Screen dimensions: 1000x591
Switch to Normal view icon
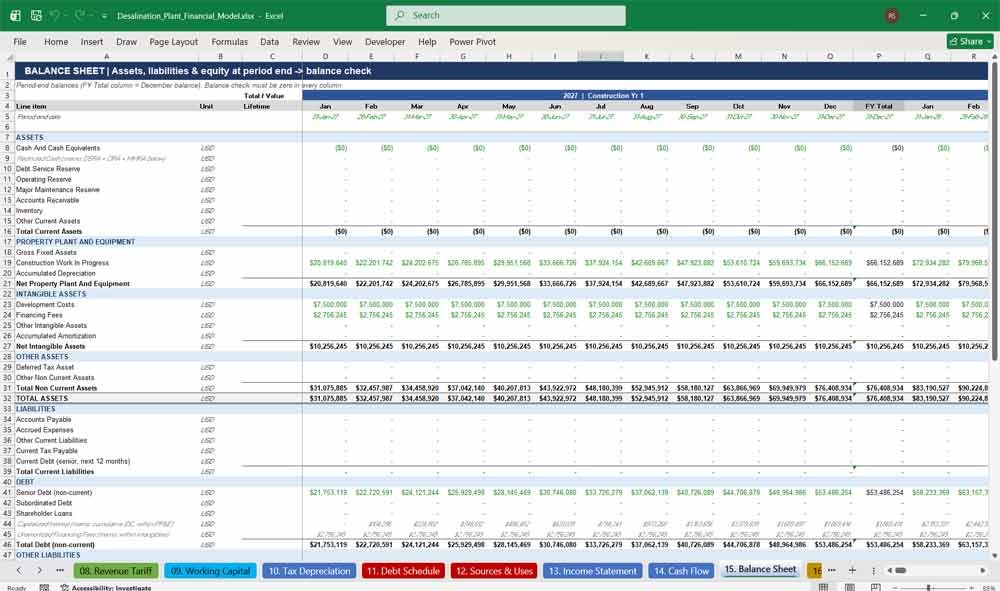(823, 587)
